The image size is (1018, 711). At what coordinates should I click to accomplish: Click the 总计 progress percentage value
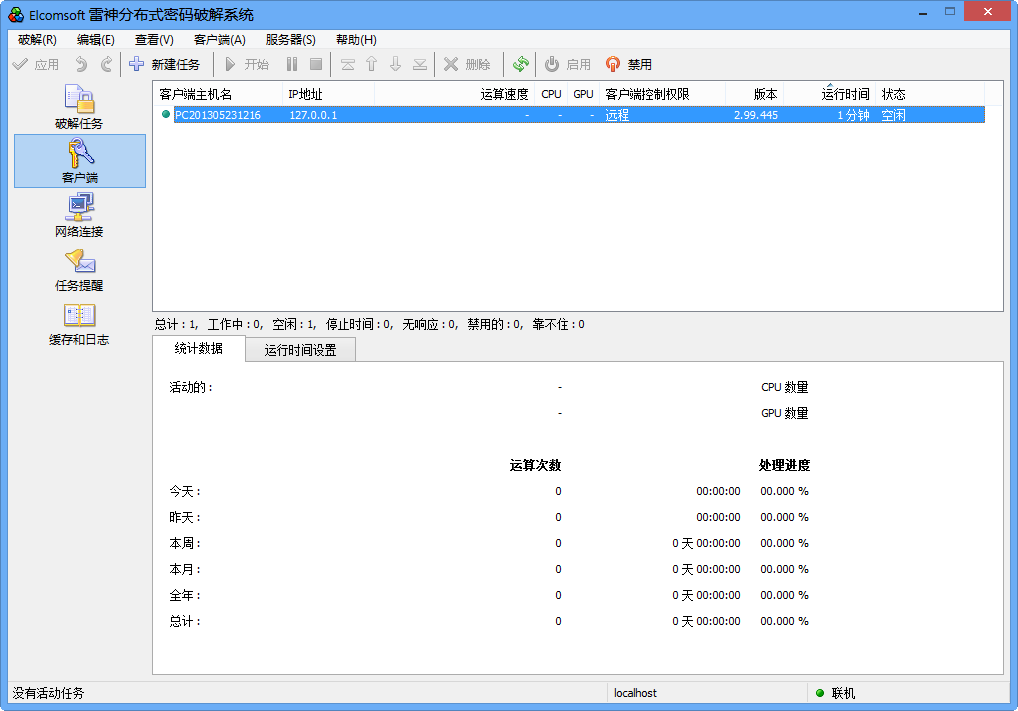785,621
